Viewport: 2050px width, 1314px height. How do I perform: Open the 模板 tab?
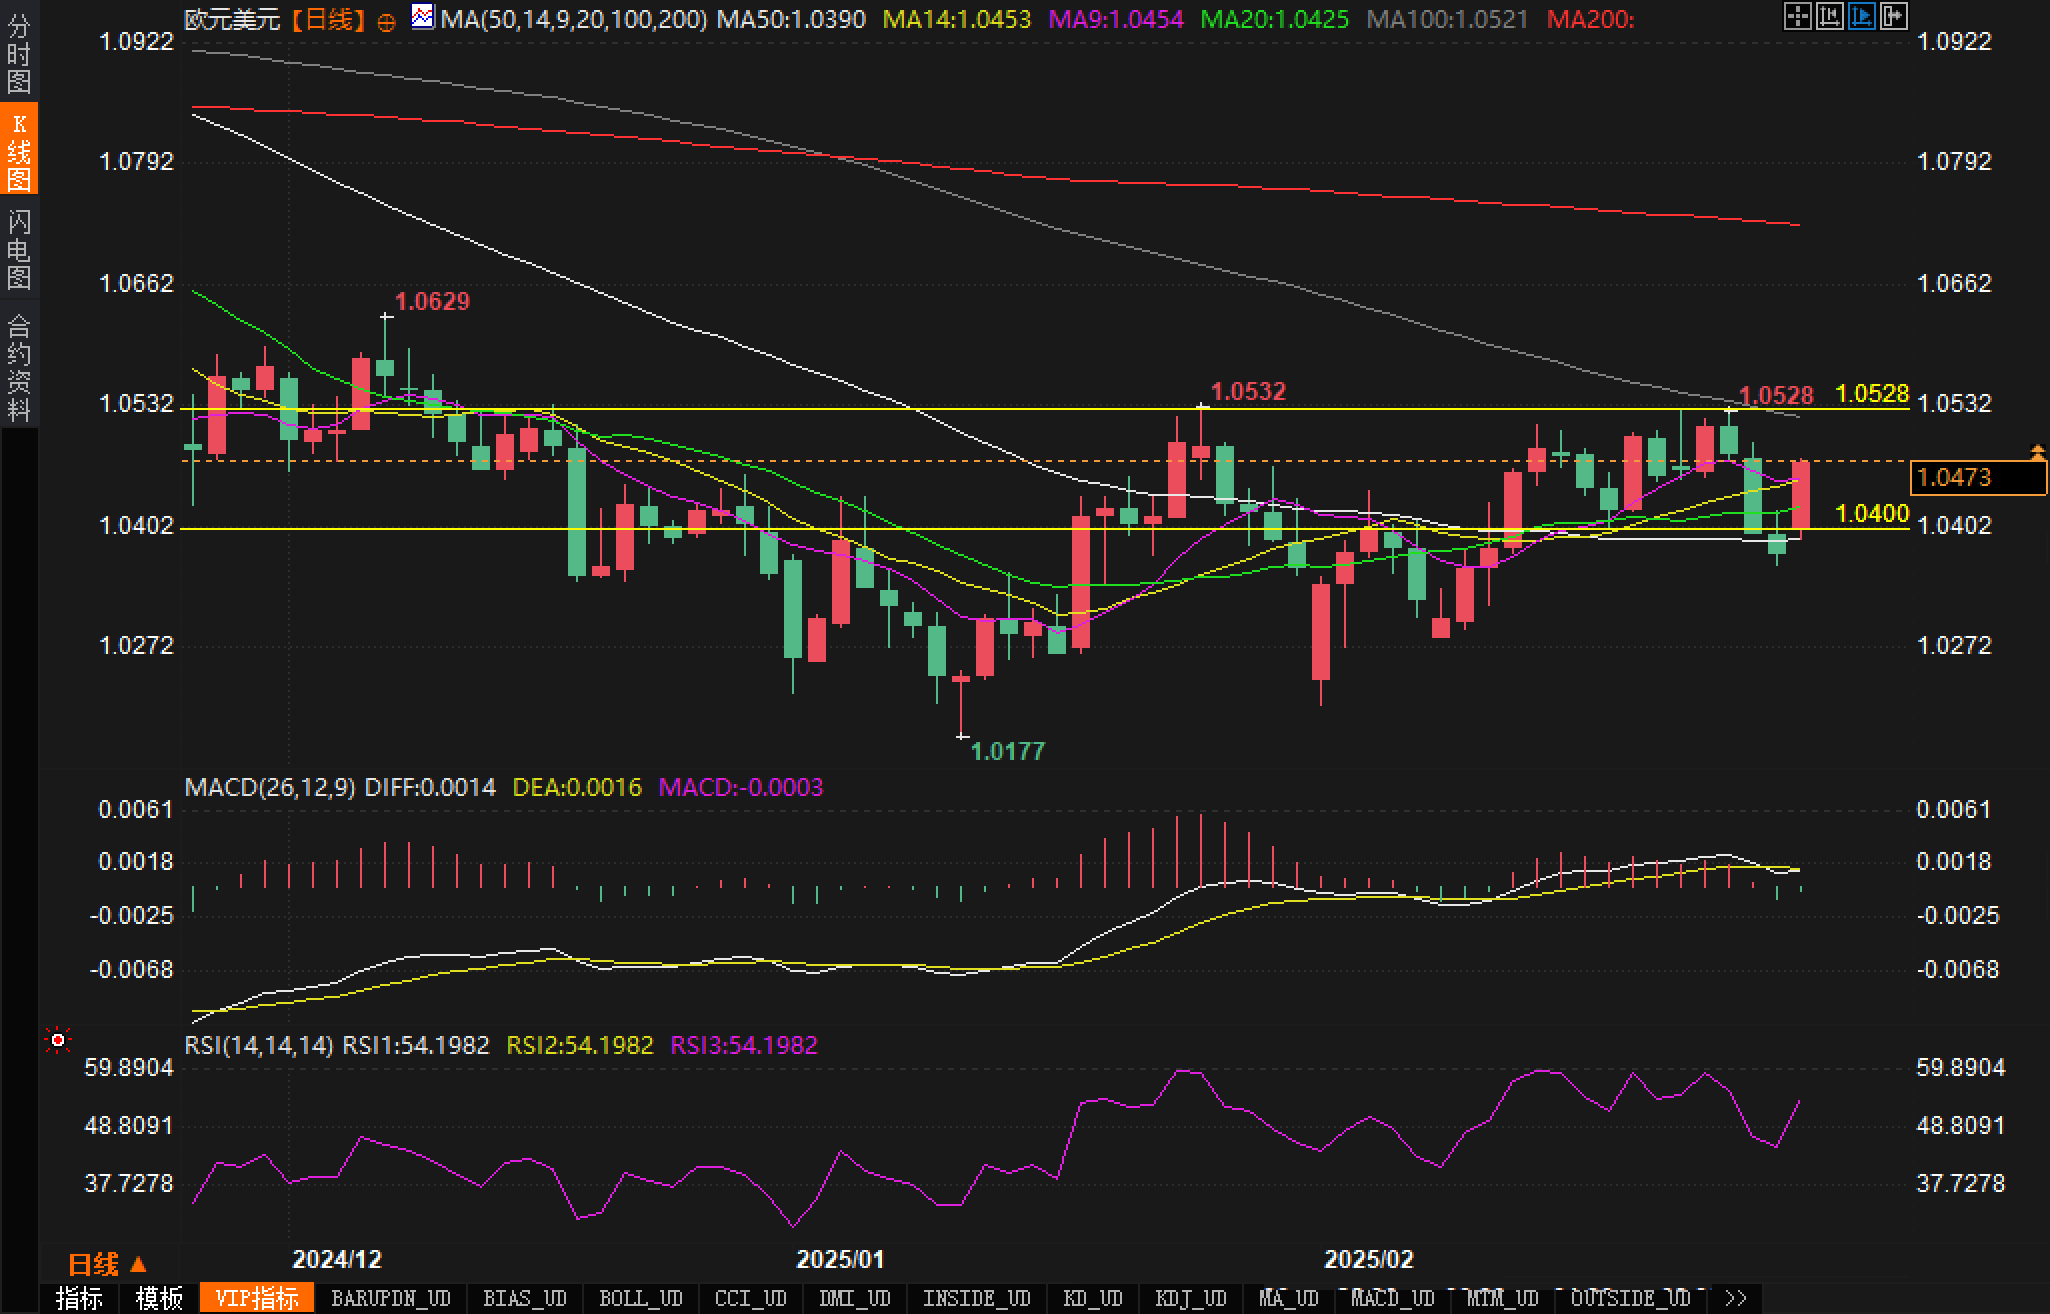[x=159, y=1298]
